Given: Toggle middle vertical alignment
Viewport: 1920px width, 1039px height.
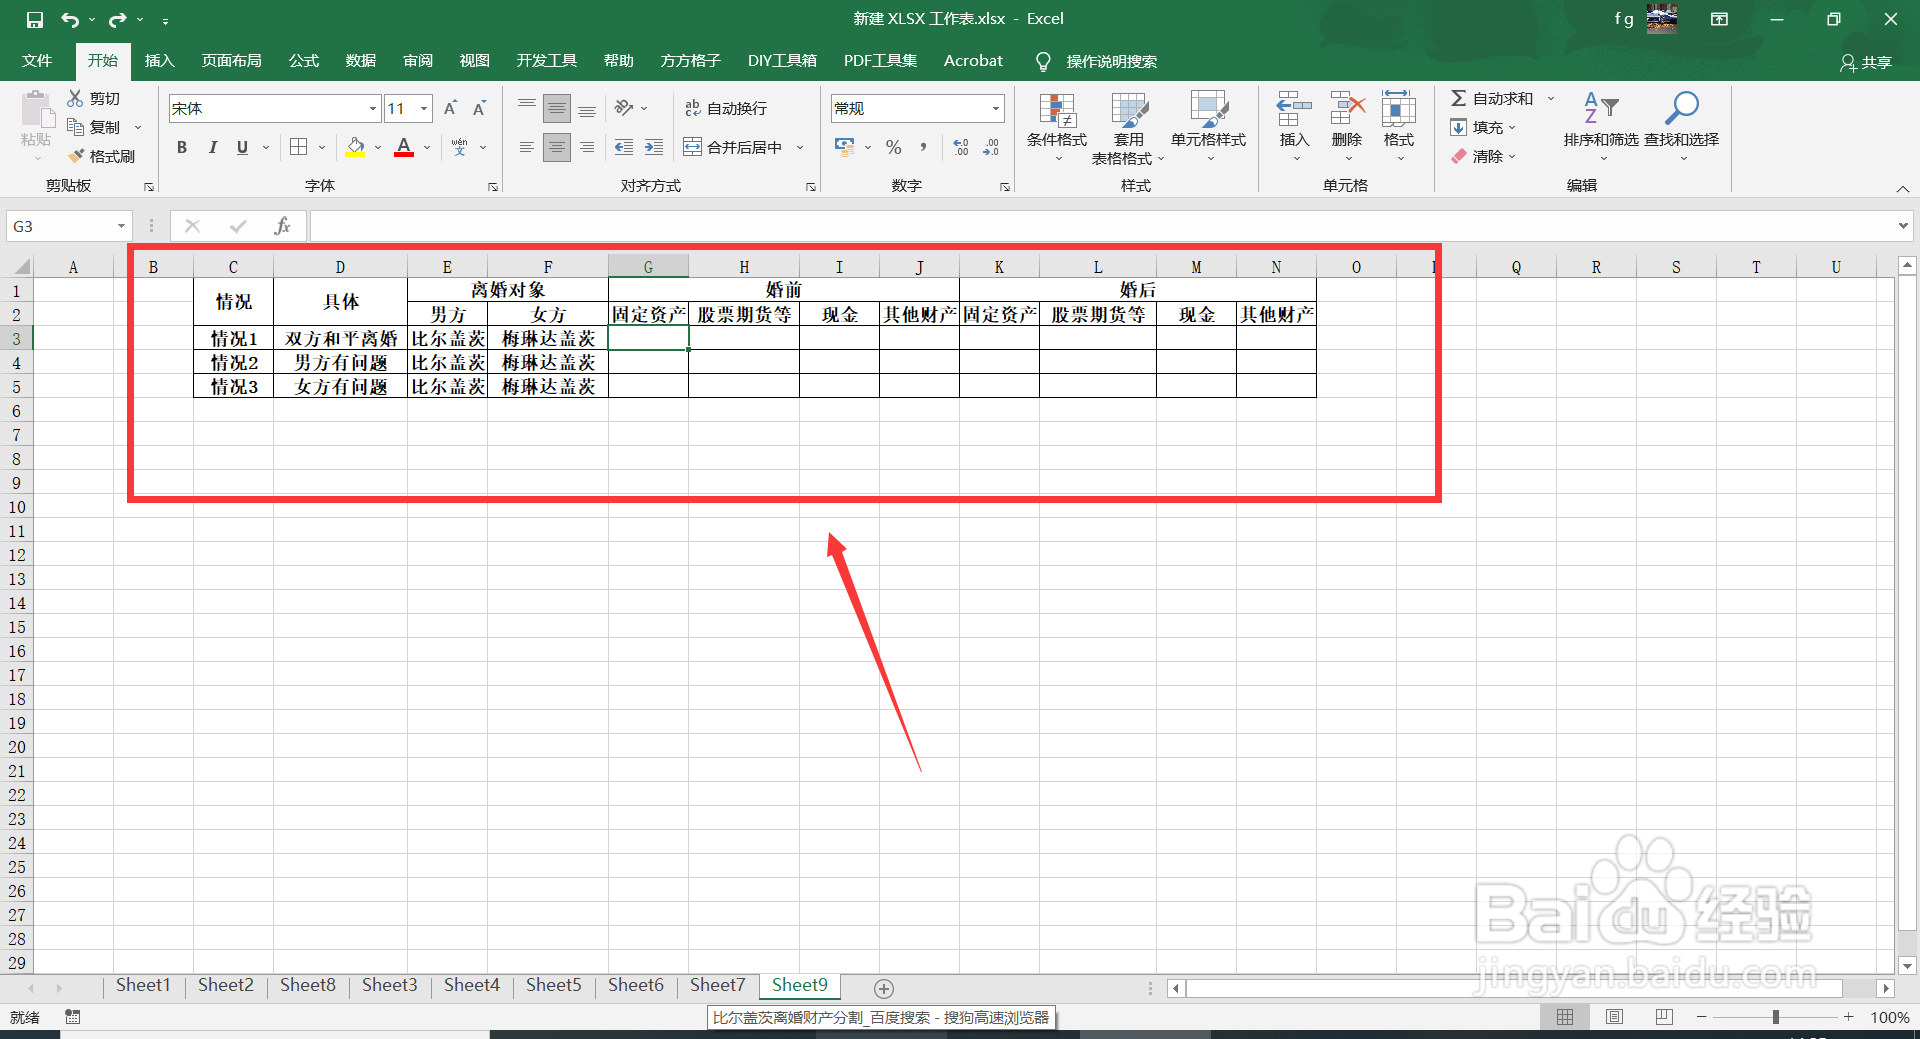Looking at the screenshot, I should coord(557,108).
